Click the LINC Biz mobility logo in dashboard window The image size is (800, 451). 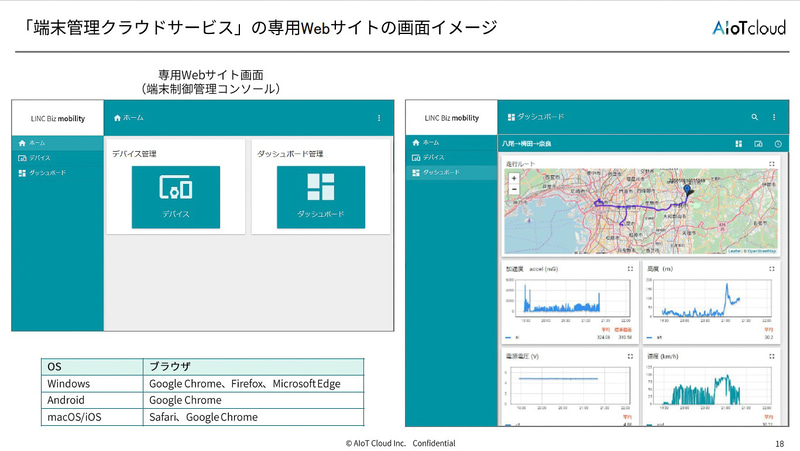coord(452,118)
